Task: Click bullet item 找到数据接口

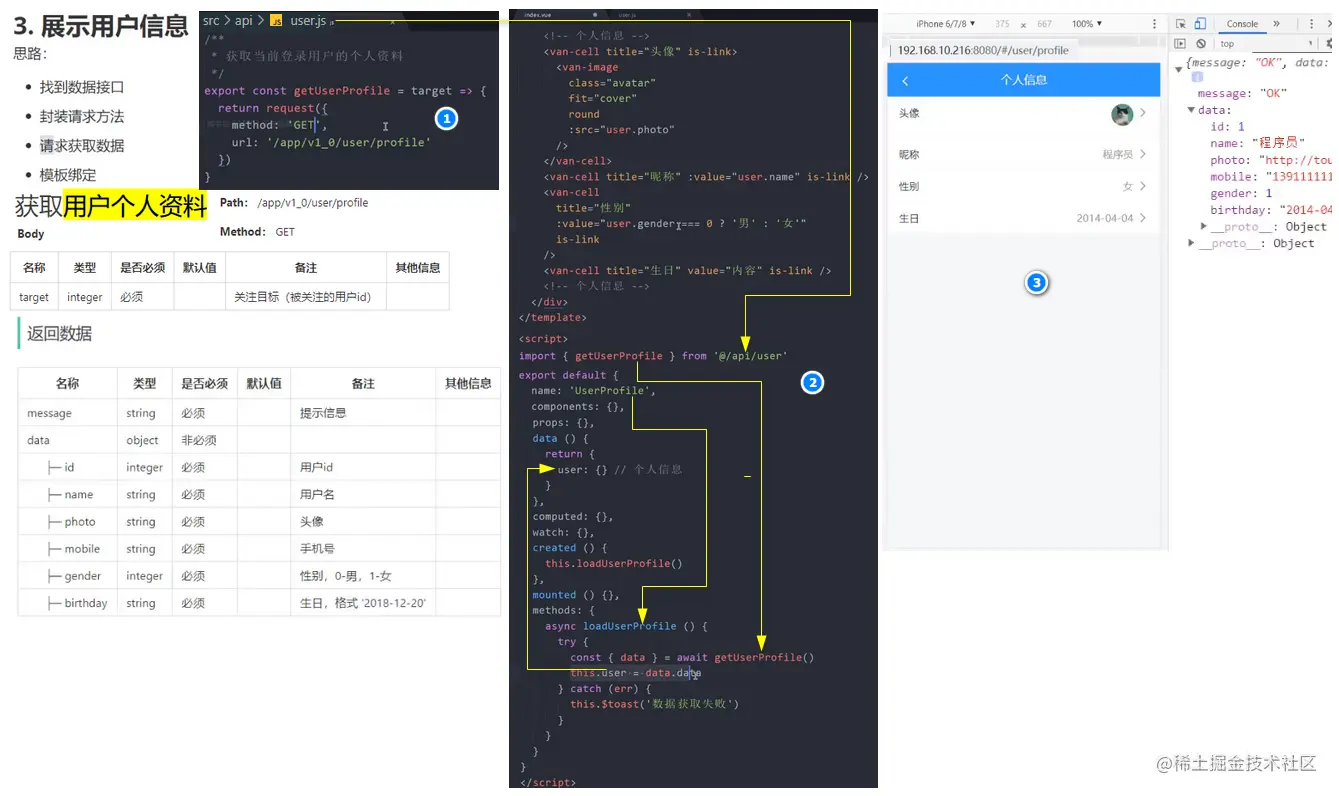Action: click(82, 87)
